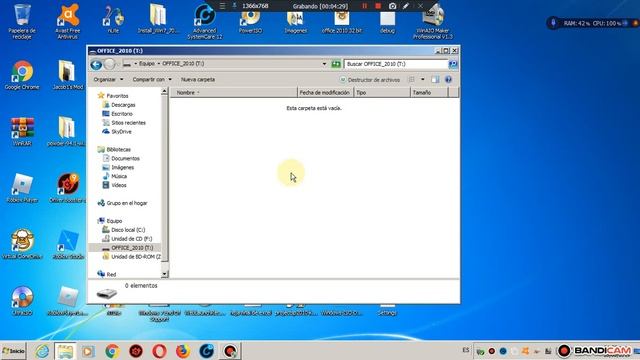Image resolution: width=640 pixels, height=360 pixels.
Task: Open Documentos library
Action: 121,158
